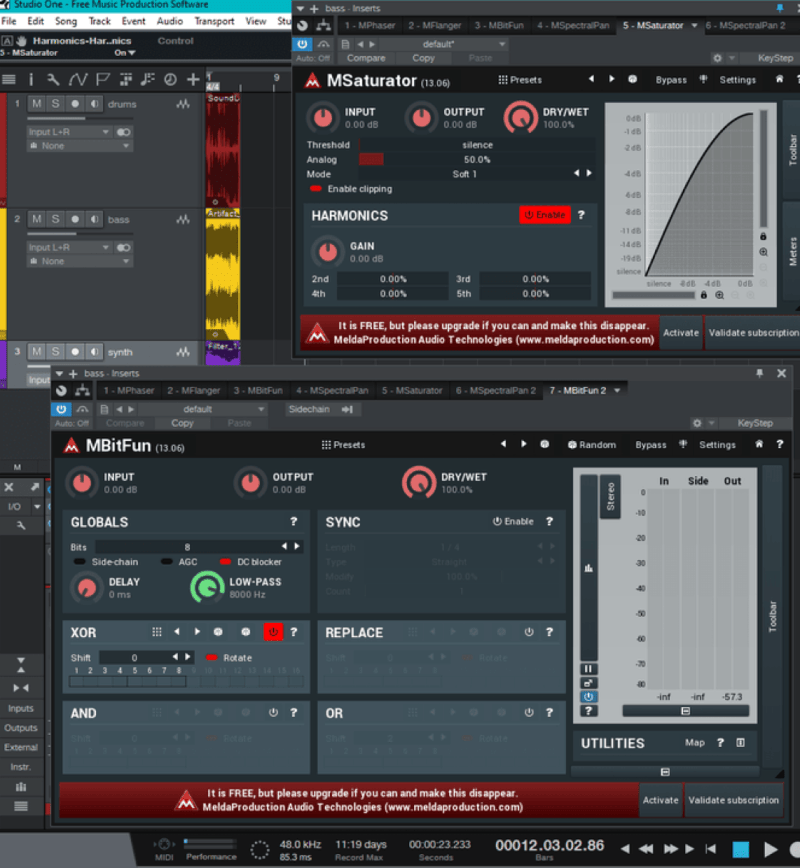Screen dimensions: 800x868
Task: Open Presets in MSaturator
Action: (520, 80)
